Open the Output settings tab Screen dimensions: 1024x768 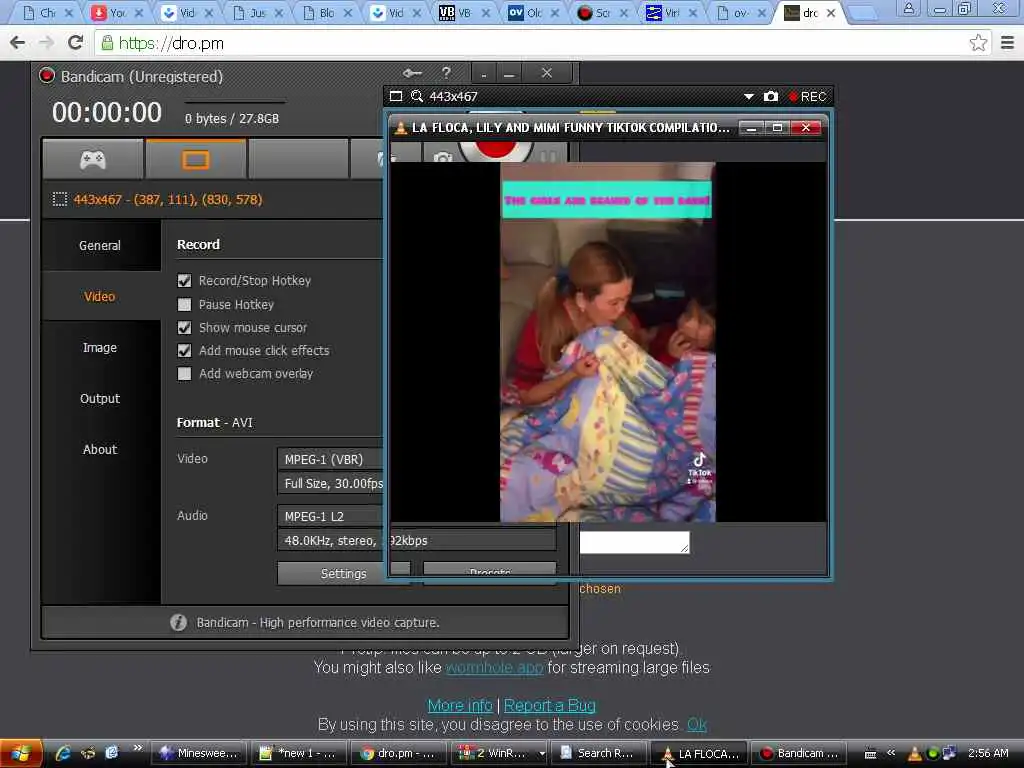click(101, 398)
